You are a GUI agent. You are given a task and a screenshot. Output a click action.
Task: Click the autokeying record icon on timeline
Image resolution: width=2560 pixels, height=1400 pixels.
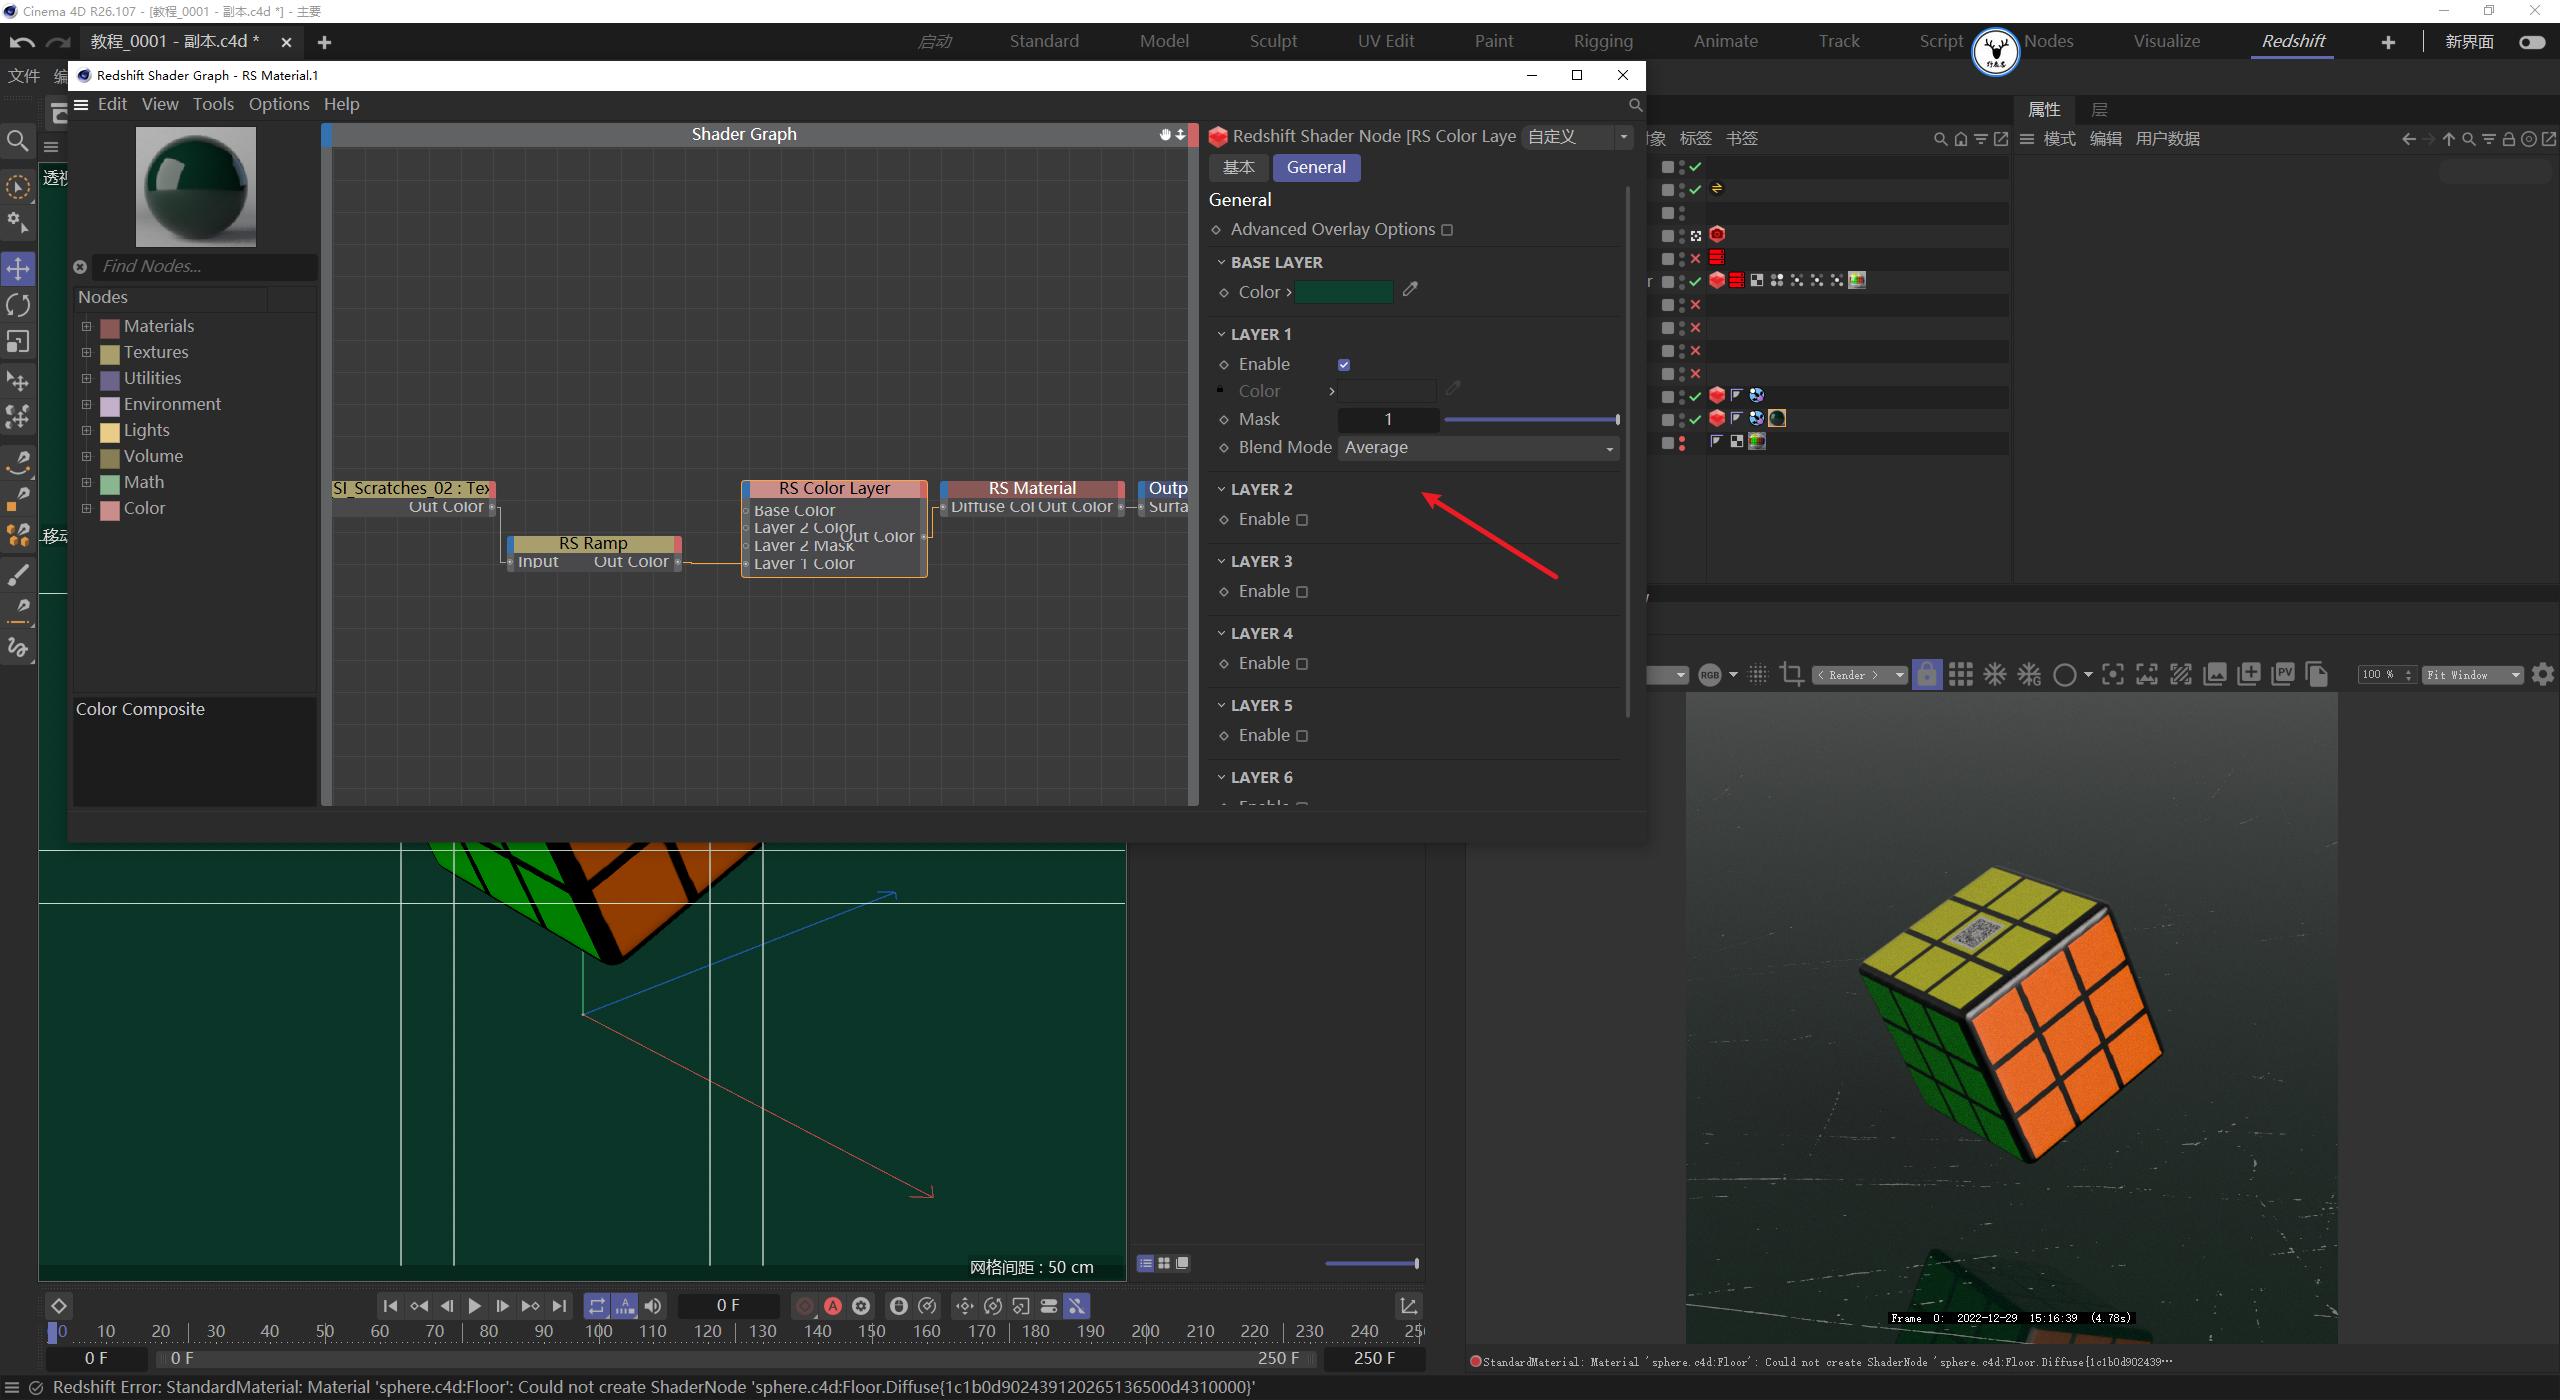pos(832,1305)
